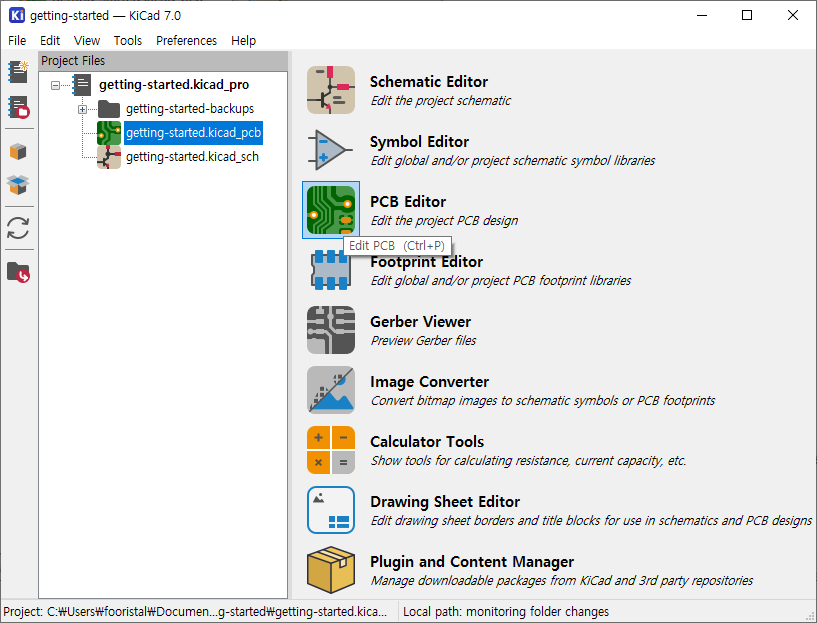The image size is (817, 623).
Task: Click 'Local path: monitoring folder changes' status text
Action: coord(506,612)
